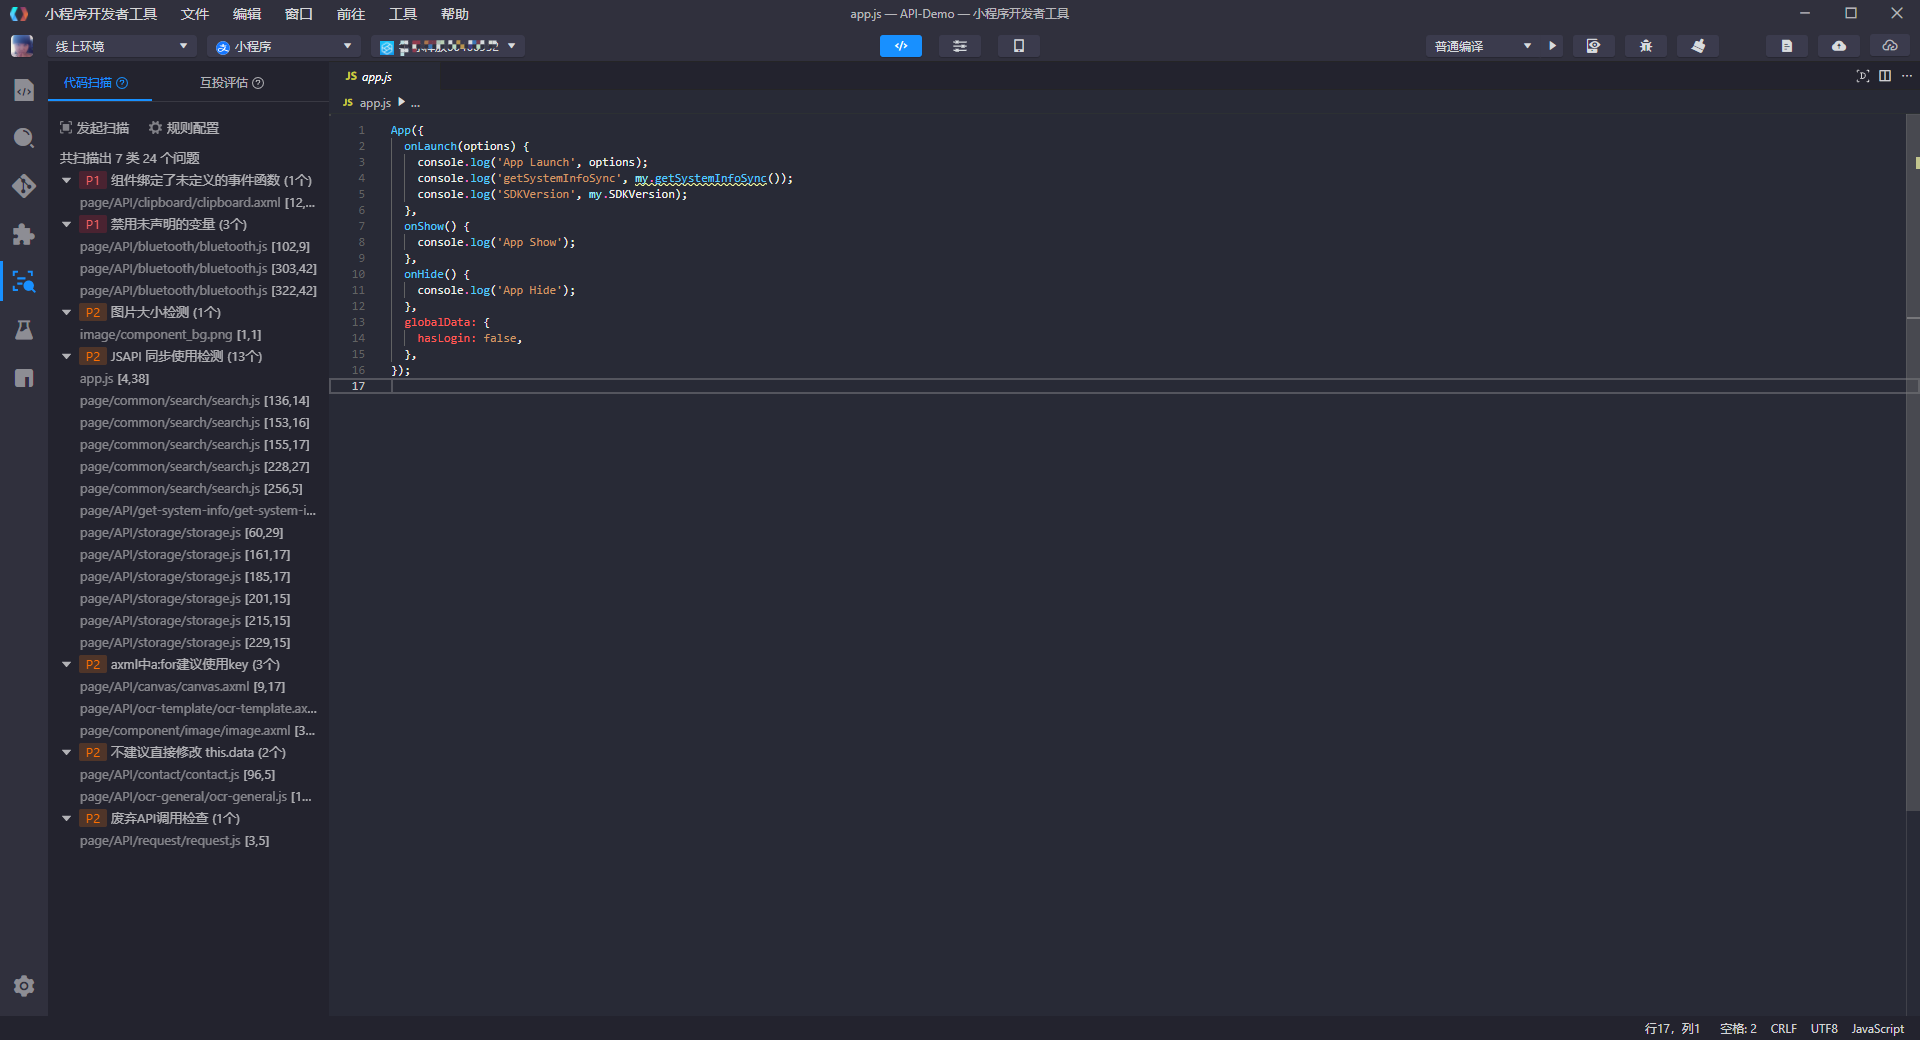The image size is (1920, 1040).
Task: Click the compile run play arrow
Action: 1552,46
